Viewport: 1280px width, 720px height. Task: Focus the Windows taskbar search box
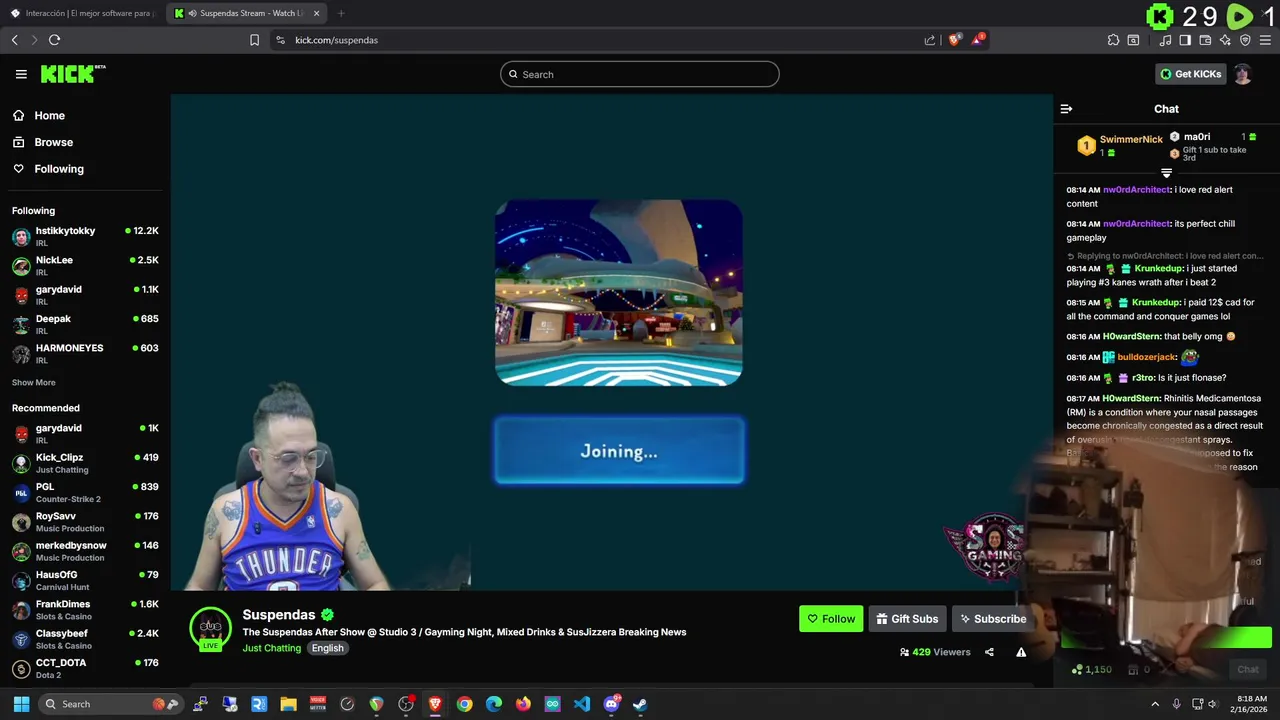click(x=110, y=704)
